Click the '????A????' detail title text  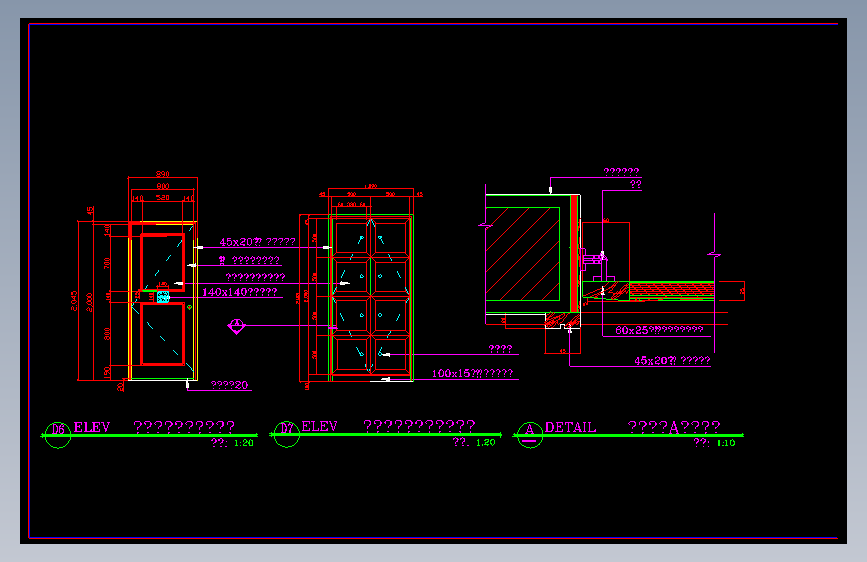click(674, 427)
